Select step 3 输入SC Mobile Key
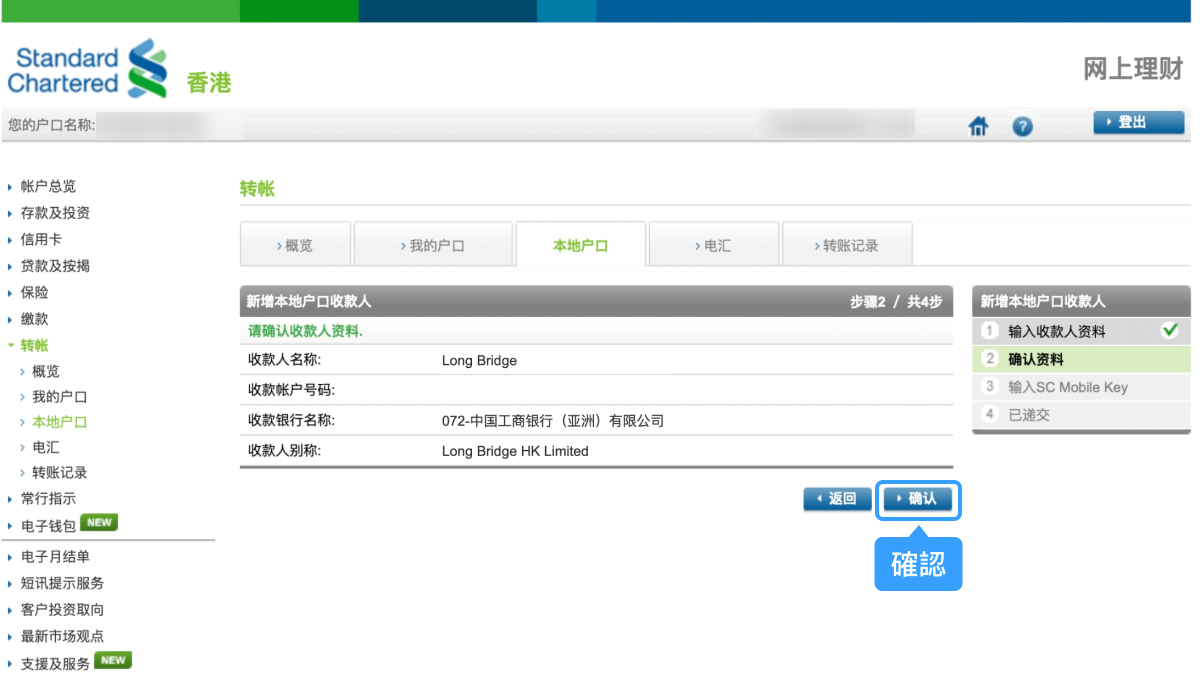Viewport: 1200px width, 680px height. [x=1081, y=387]
